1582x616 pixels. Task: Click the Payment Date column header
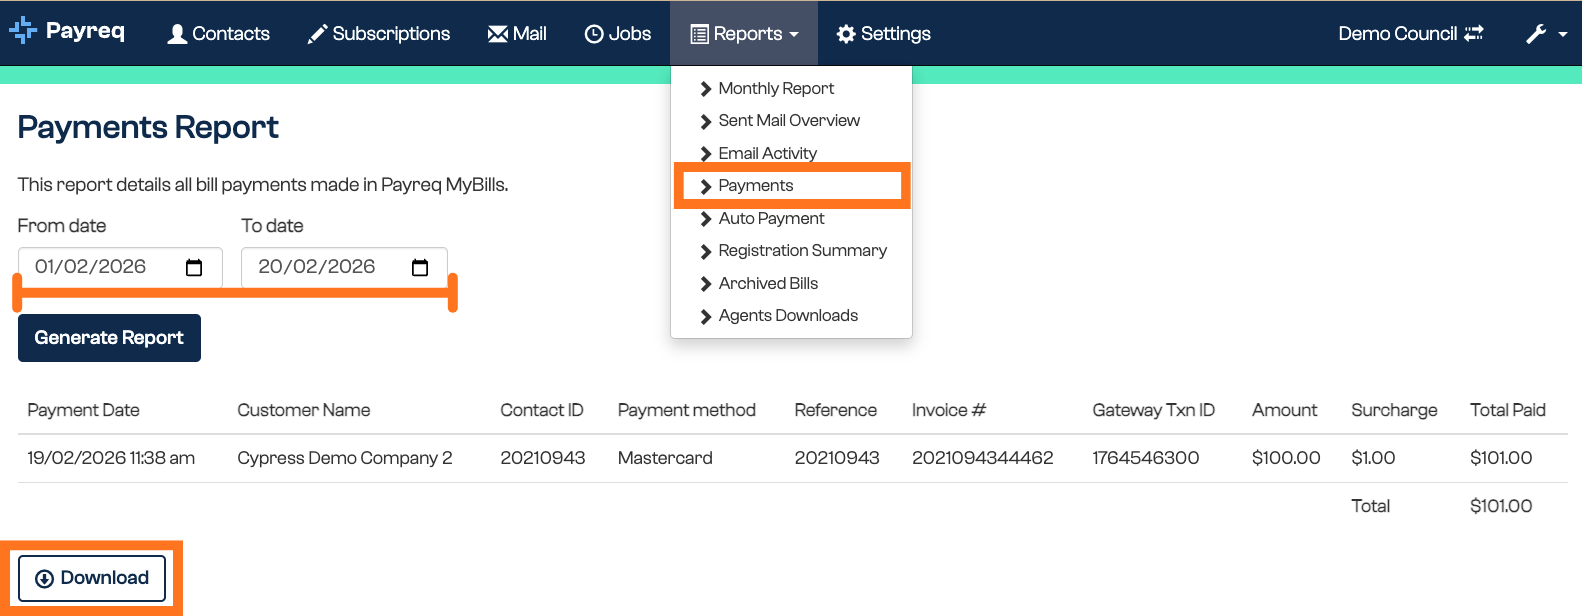tap(84, 410)
